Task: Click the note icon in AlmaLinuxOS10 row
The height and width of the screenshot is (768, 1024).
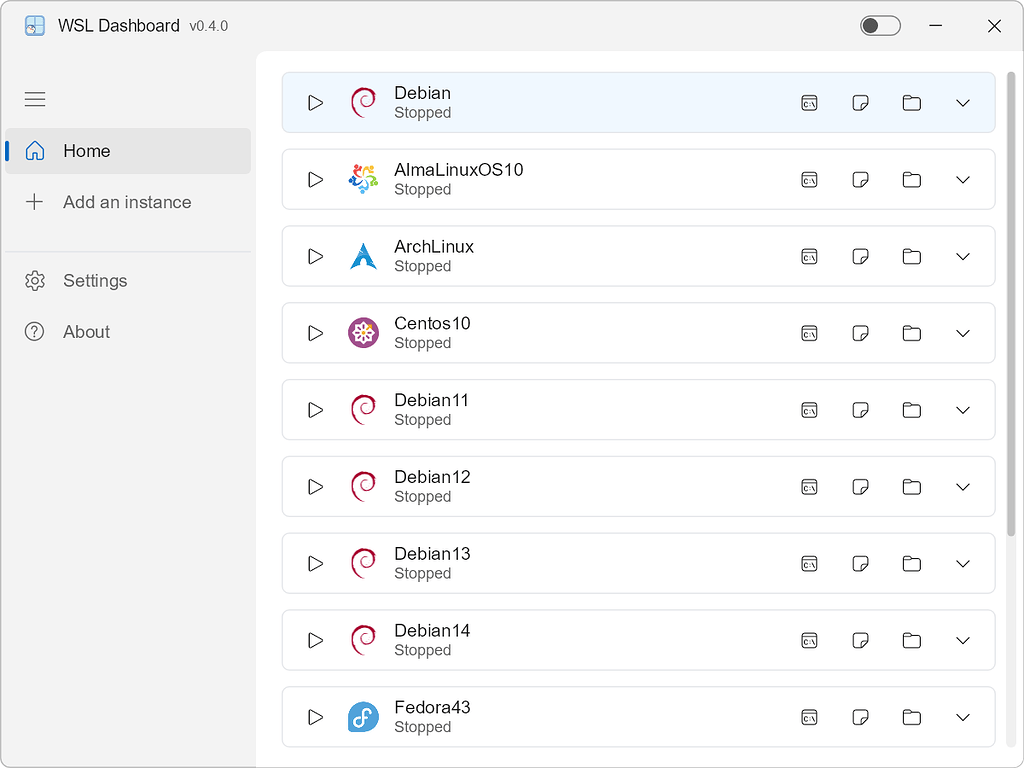Action: 861,180
